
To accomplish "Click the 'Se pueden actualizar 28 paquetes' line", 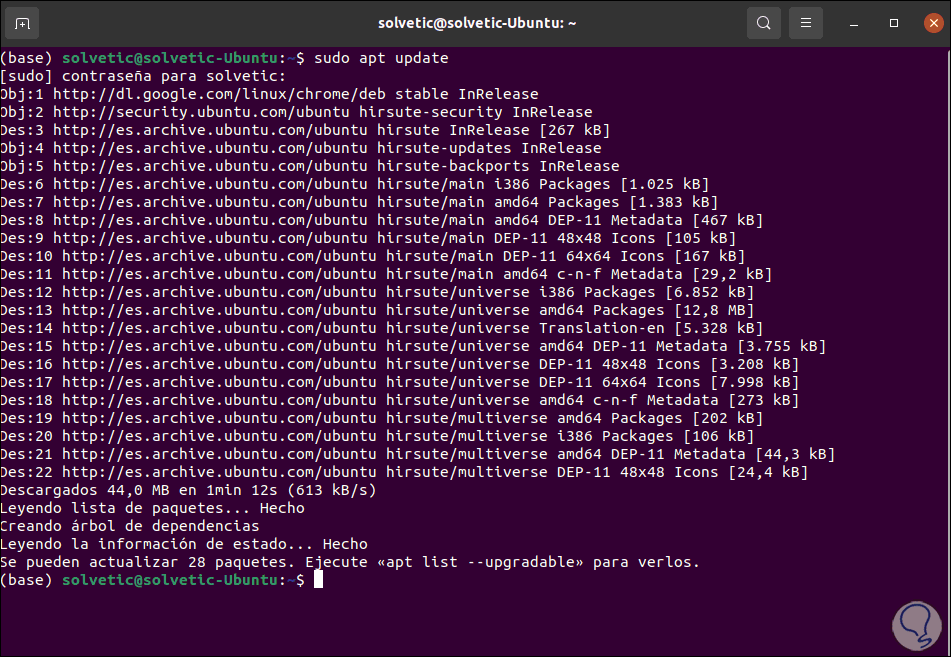I will coord(350,562).
